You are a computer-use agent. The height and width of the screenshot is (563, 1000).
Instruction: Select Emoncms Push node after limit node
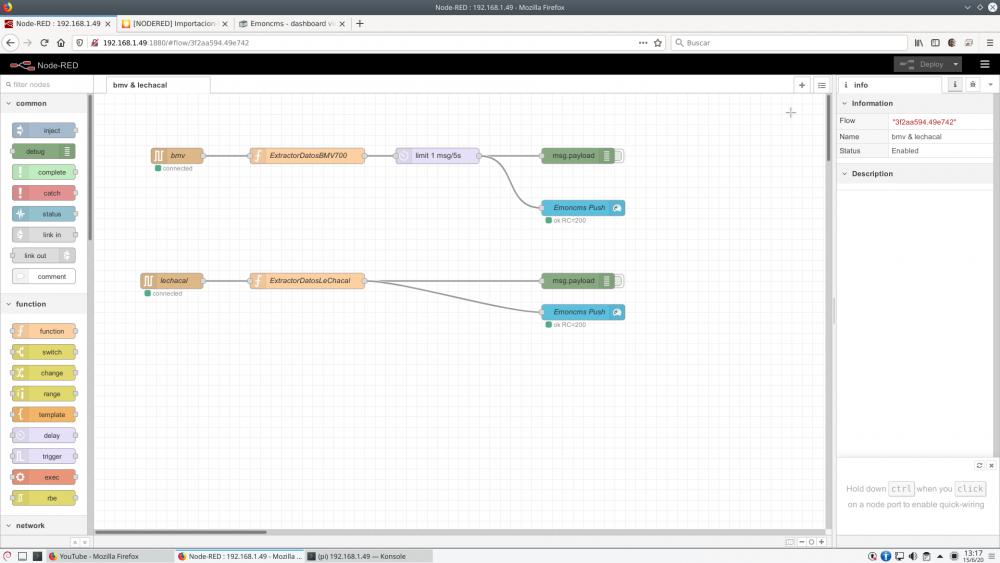click(583, 208)
